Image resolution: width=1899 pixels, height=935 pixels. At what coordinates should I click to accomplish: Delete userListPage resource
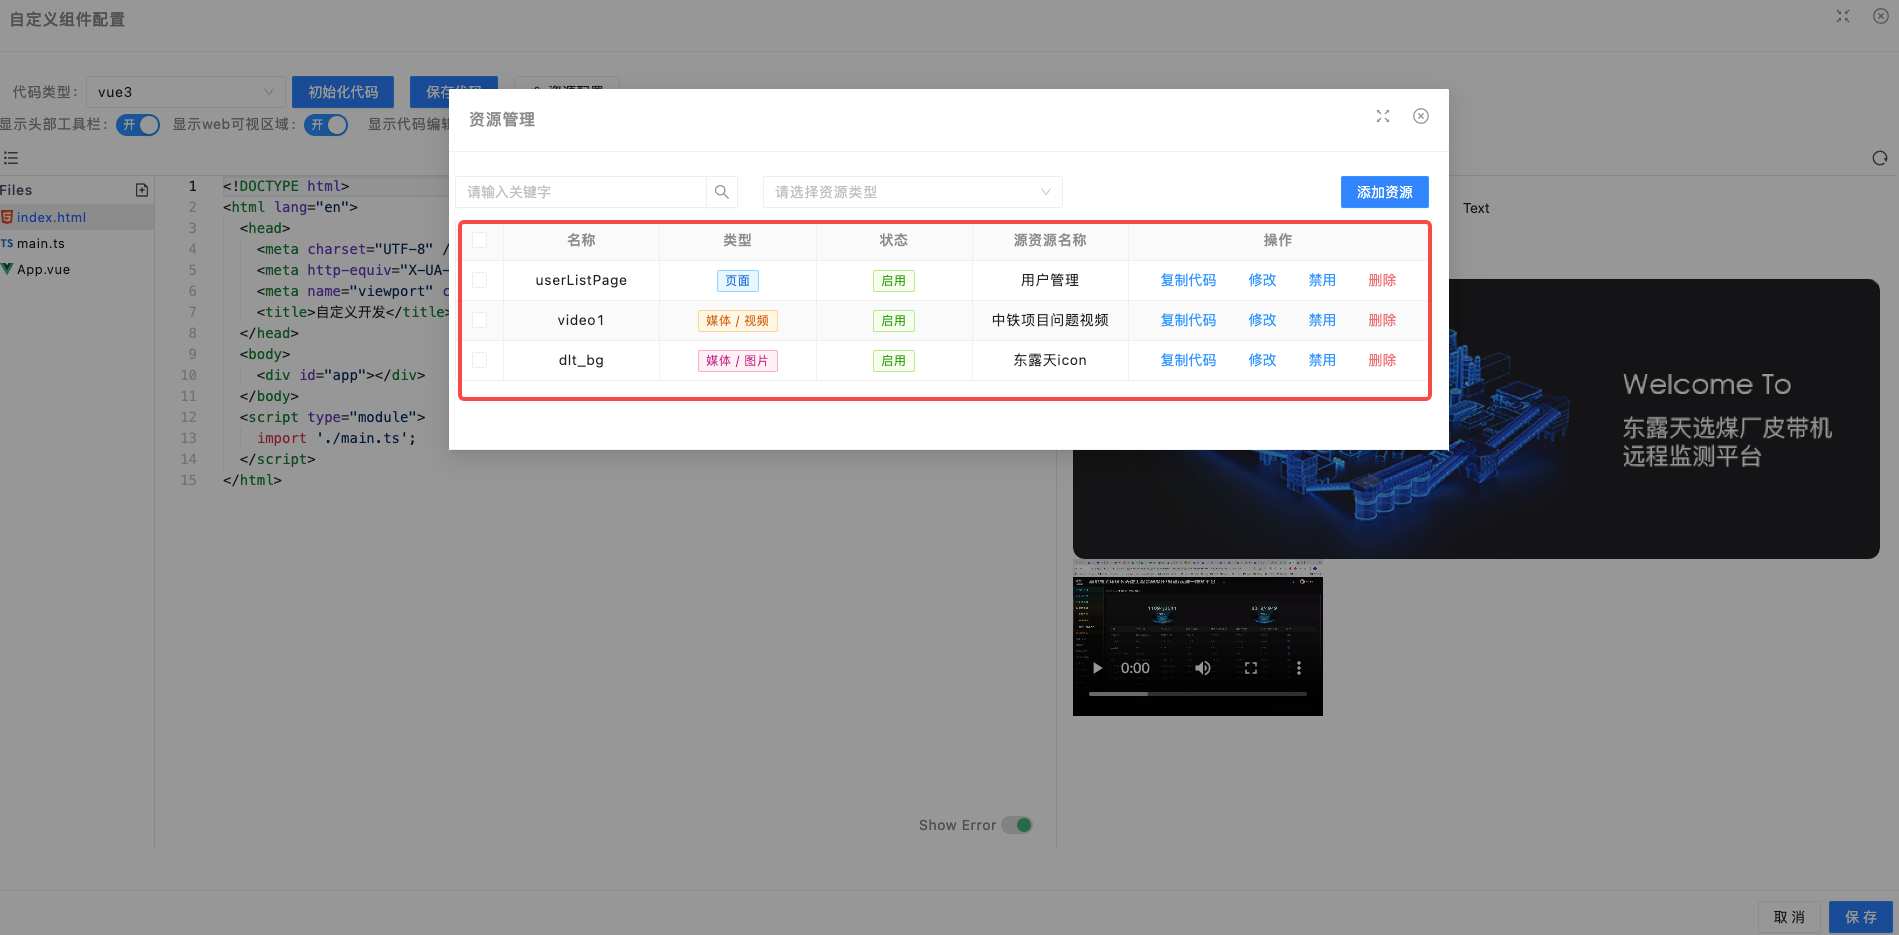click(x=1382, y=280)
